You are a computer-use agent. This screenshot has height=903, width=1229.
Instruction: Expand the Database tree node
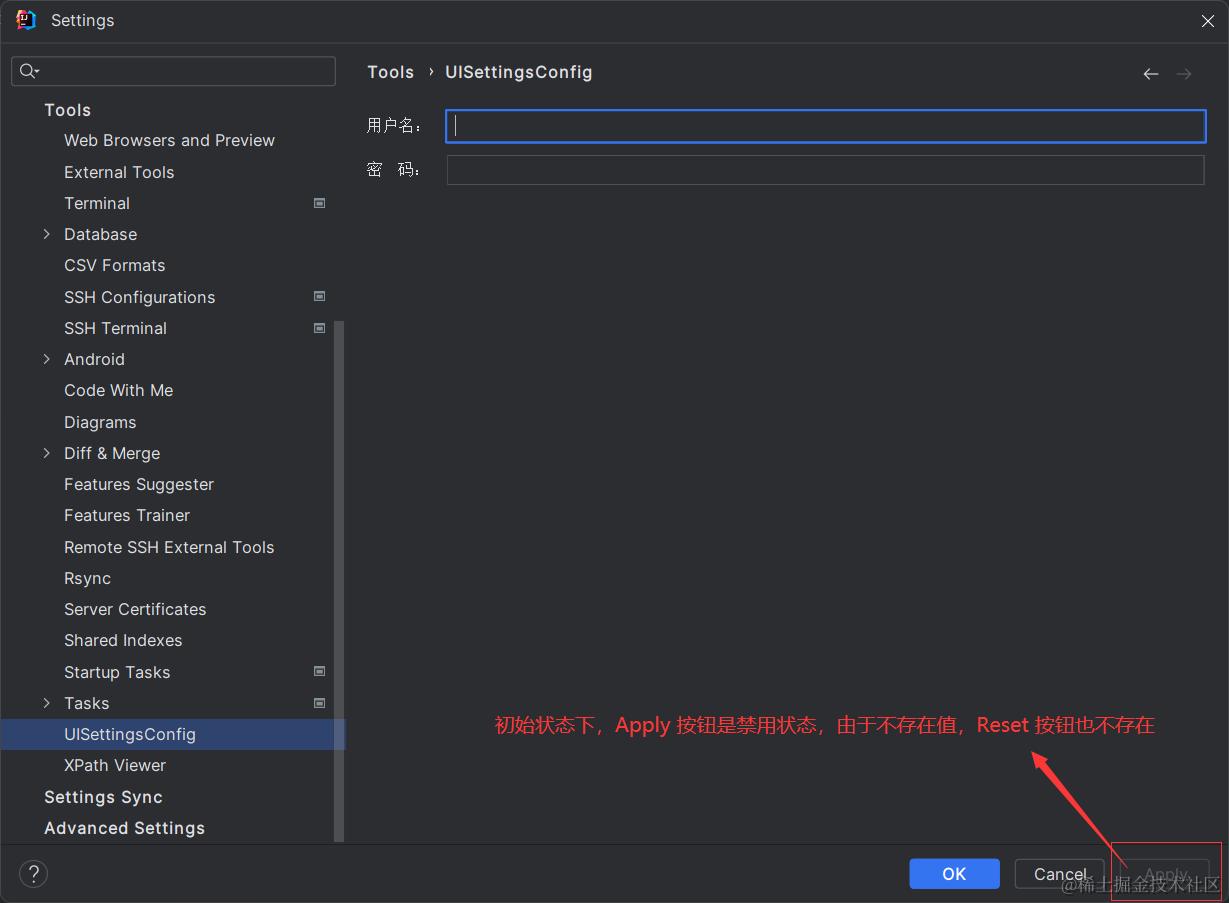click(x=47, y=234)
